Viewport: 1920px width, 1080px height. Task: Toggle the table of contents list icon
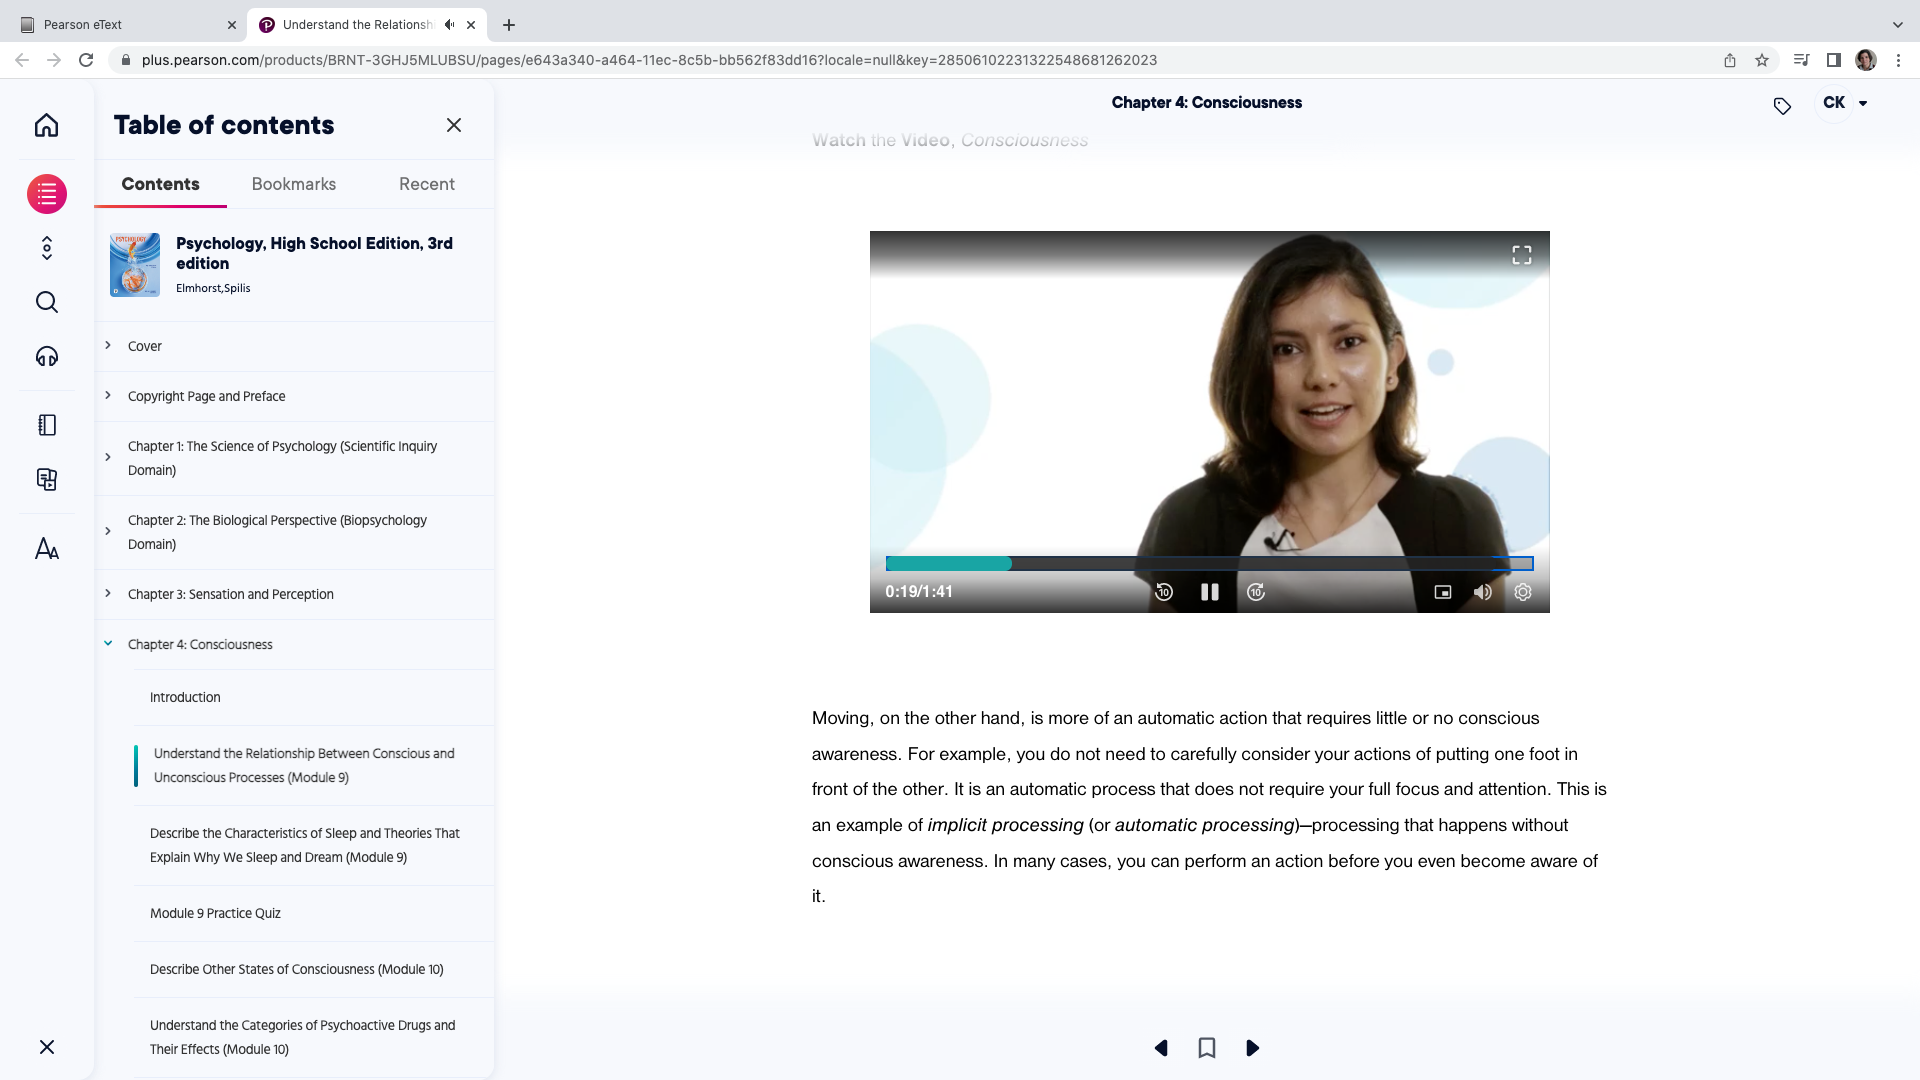pos(47,194)
